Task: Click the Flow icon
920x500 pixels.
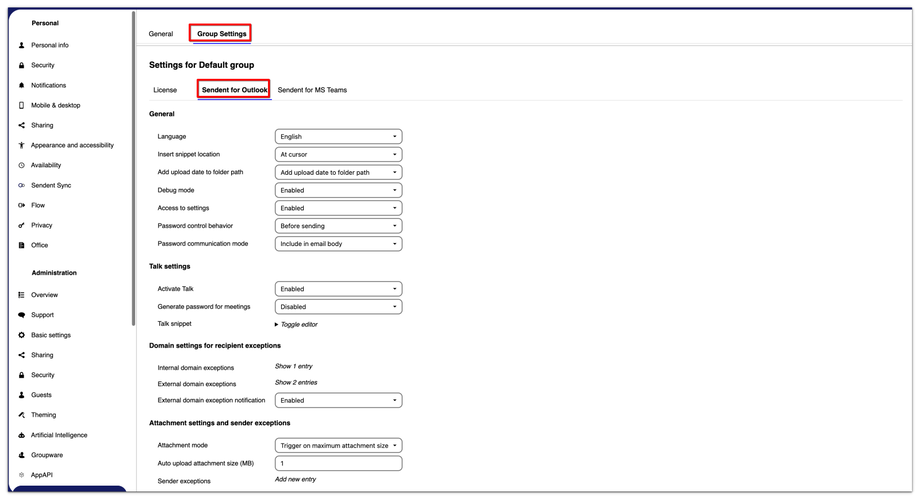Action: coord(22,205)
